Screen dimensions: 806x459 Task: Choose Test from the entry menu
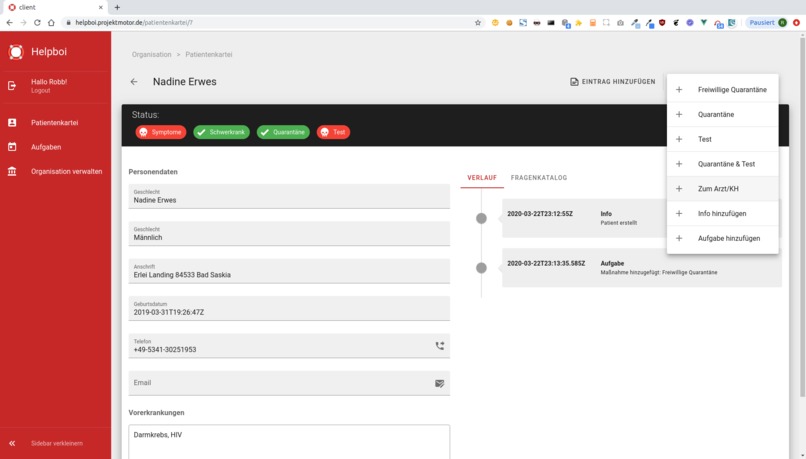(723, 139)
